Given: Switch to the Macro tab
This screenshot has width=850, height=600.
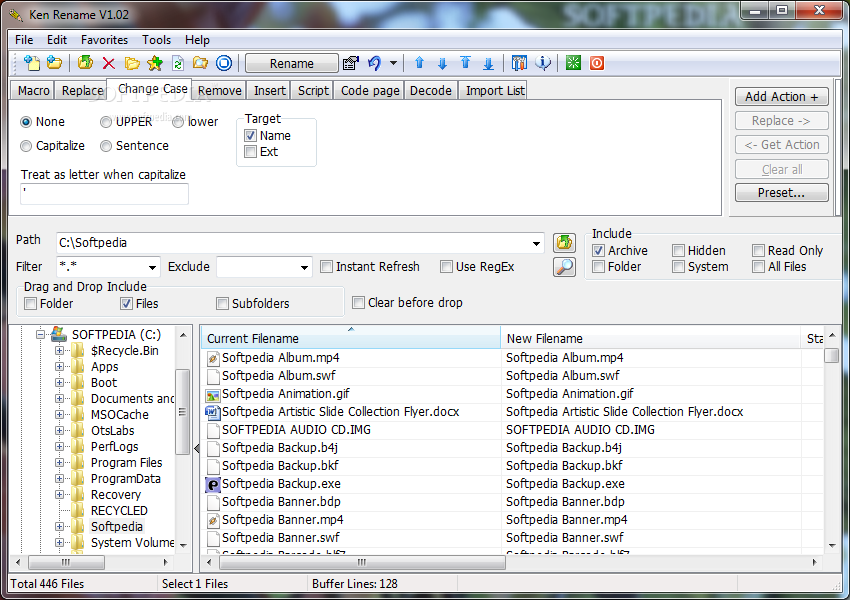Looking at the screenshot, I should coord(33,91).
